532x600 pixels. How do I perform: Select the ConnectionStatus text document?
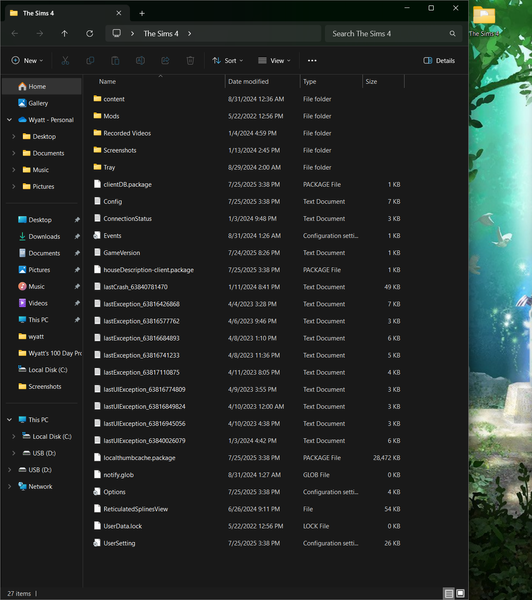[x=127, y=218]
